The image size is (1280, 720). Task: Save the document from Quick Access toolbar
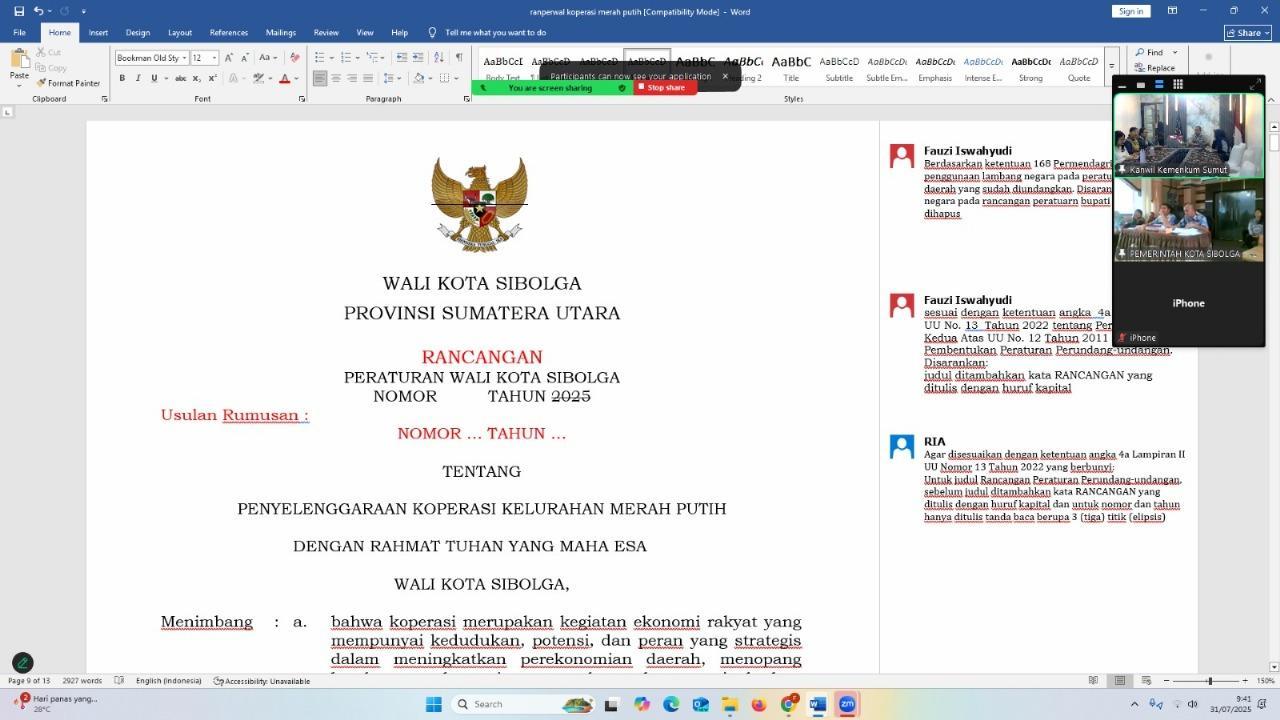pyautogui.click(x=19, y=11)
